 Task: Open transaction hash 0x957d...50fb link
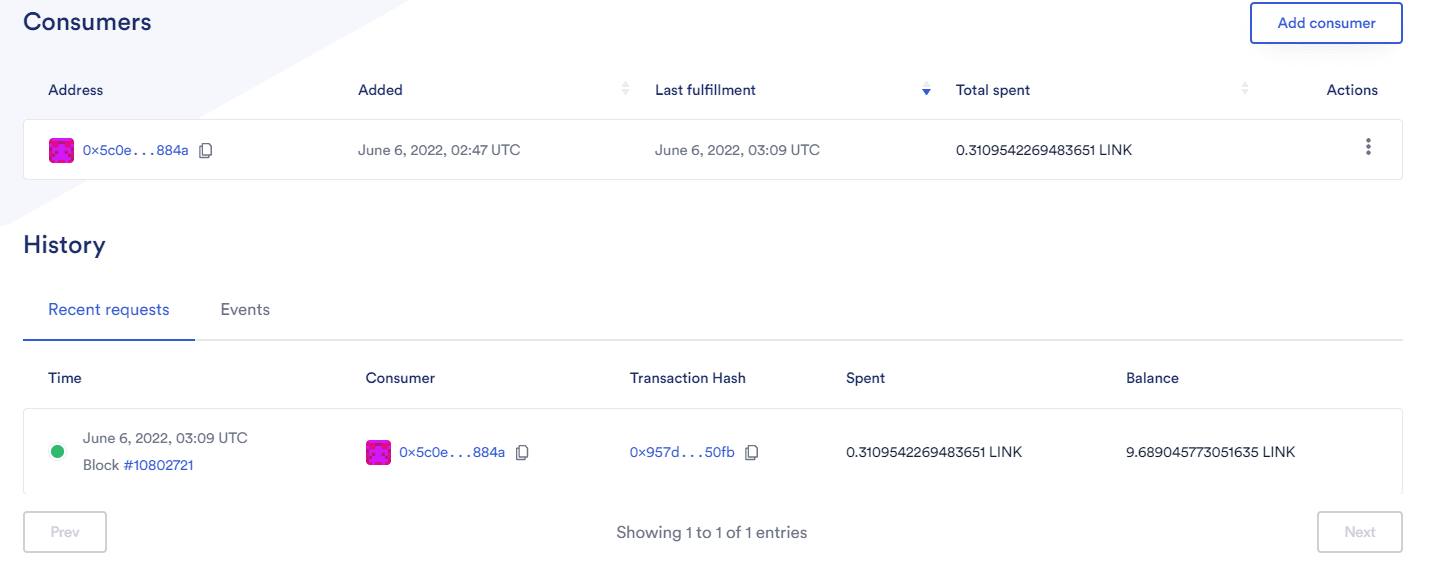682,453
